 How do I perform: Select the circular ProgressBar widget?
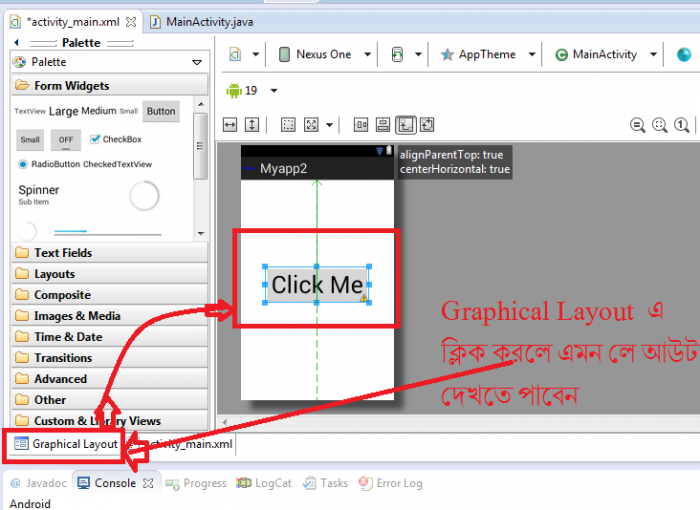pos(144,196)
